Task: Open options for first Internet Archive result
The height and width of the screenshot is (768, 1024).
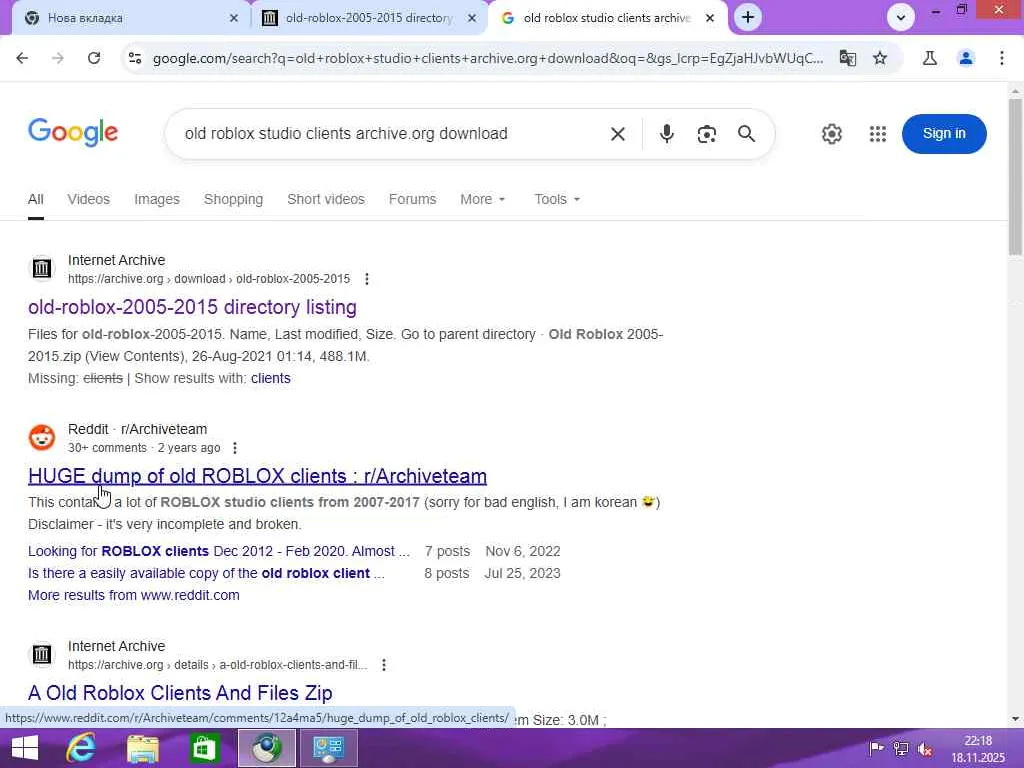Action: pos(367,279)
